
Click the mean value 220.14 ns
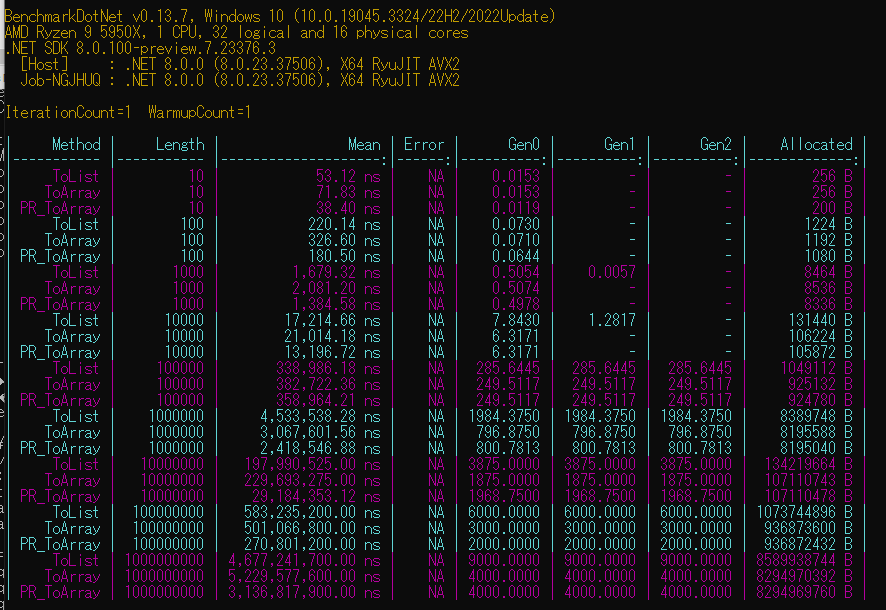[344, 225]
